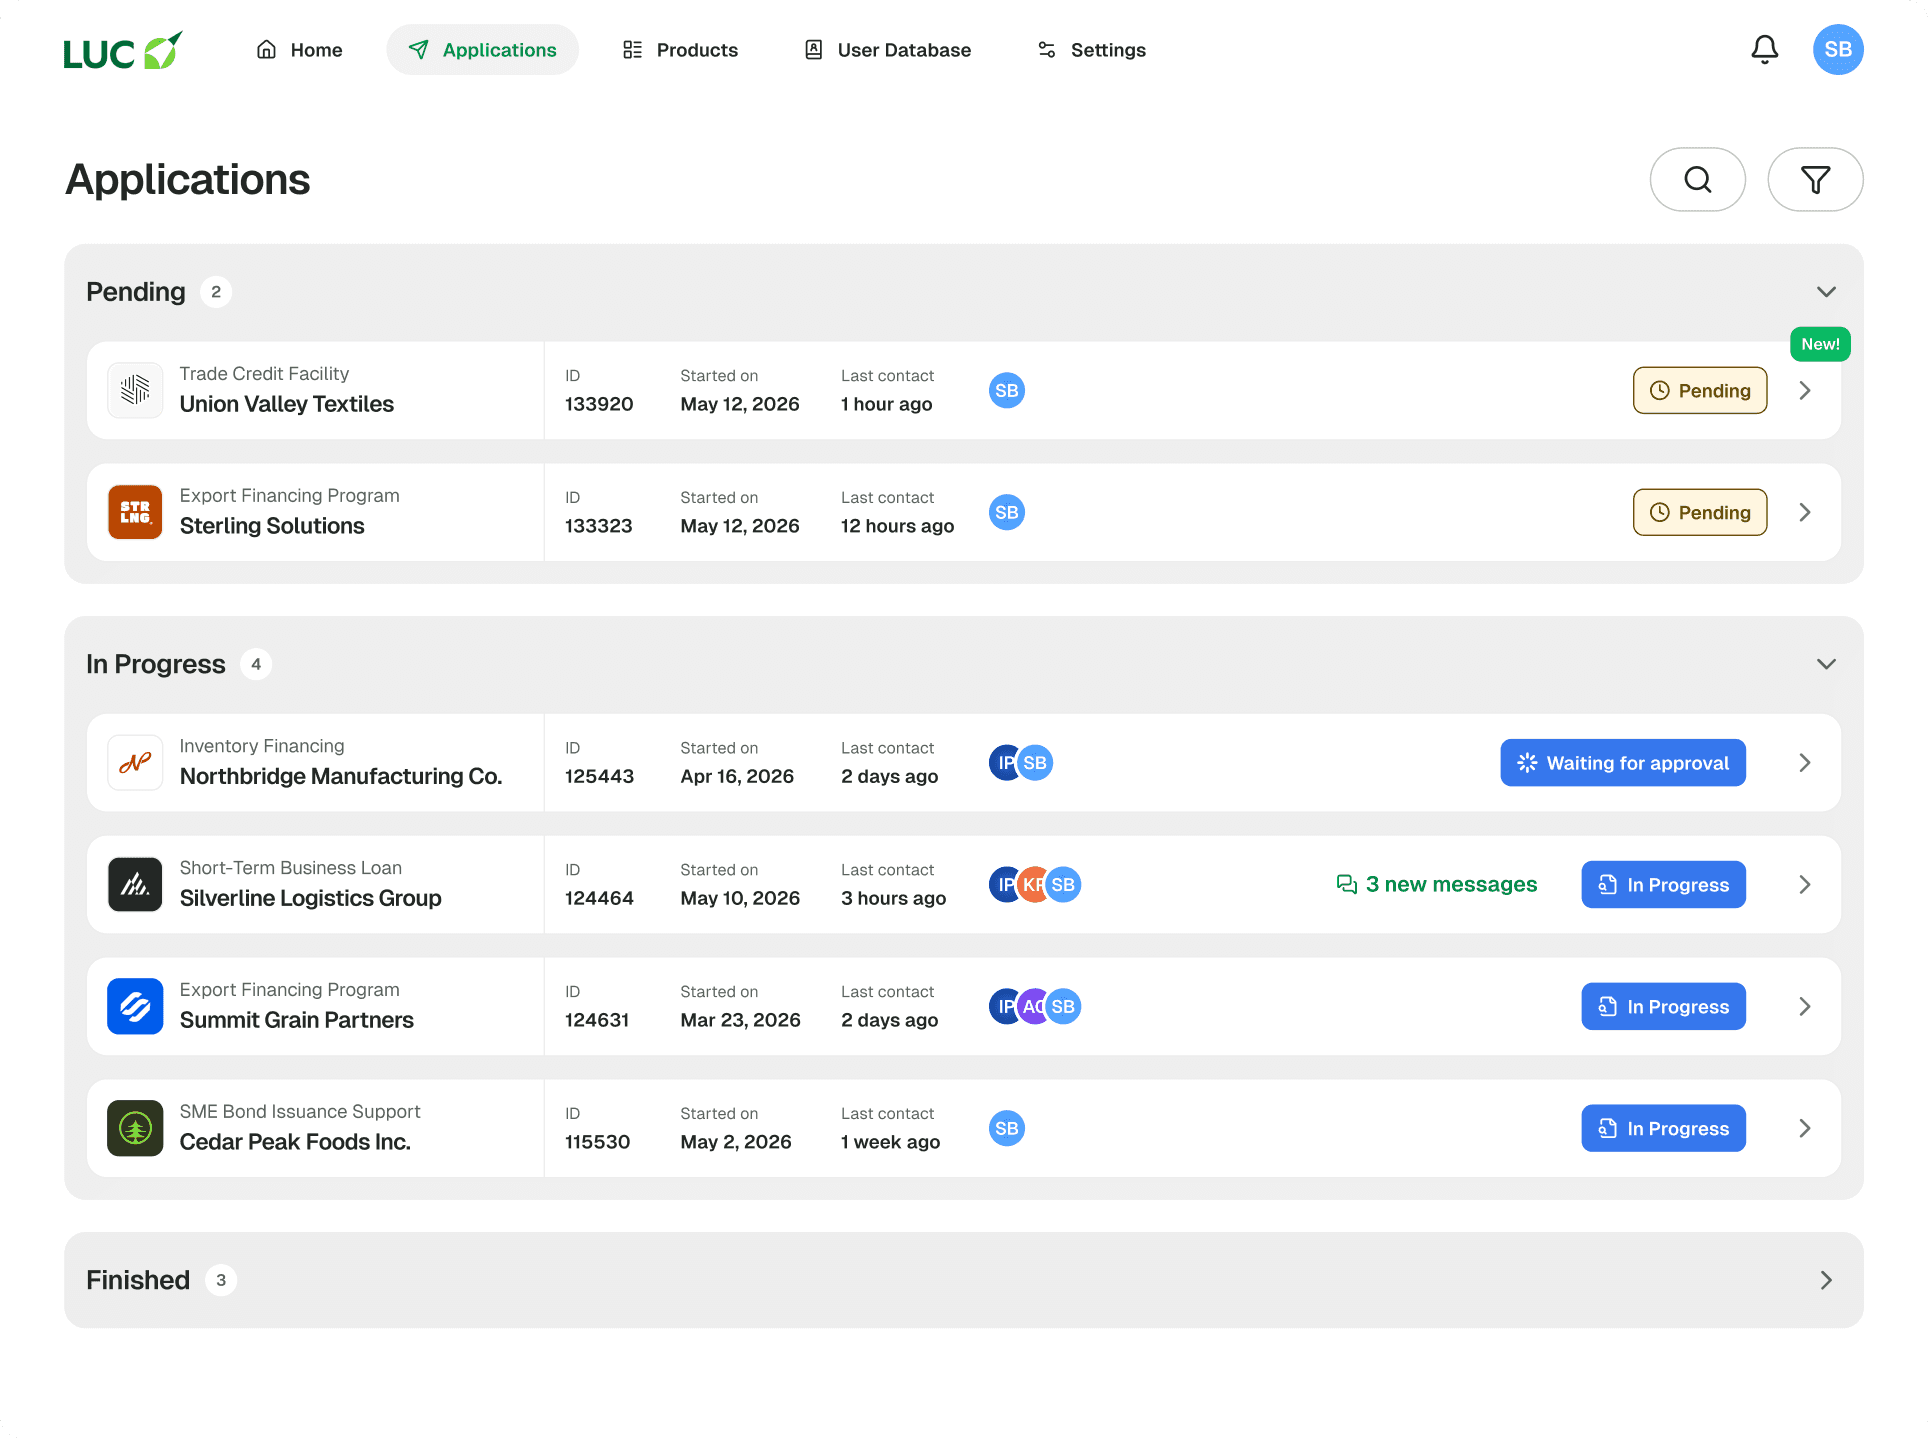Switch to the Products tab
The image size is (1929, 1439).
tap(680, 50)
